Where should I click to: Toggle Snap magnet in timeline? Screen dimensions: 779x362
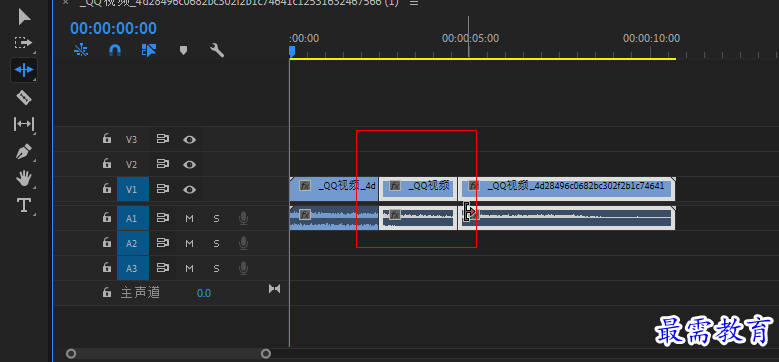tap(115, 50)
